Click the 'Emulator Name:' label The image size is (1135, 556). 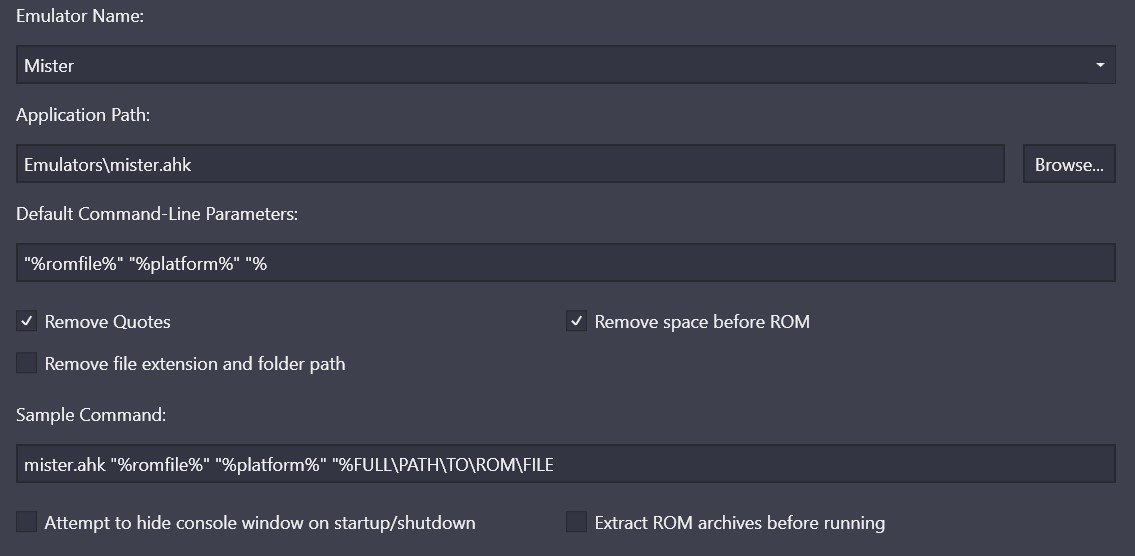[x=80, y=17]
